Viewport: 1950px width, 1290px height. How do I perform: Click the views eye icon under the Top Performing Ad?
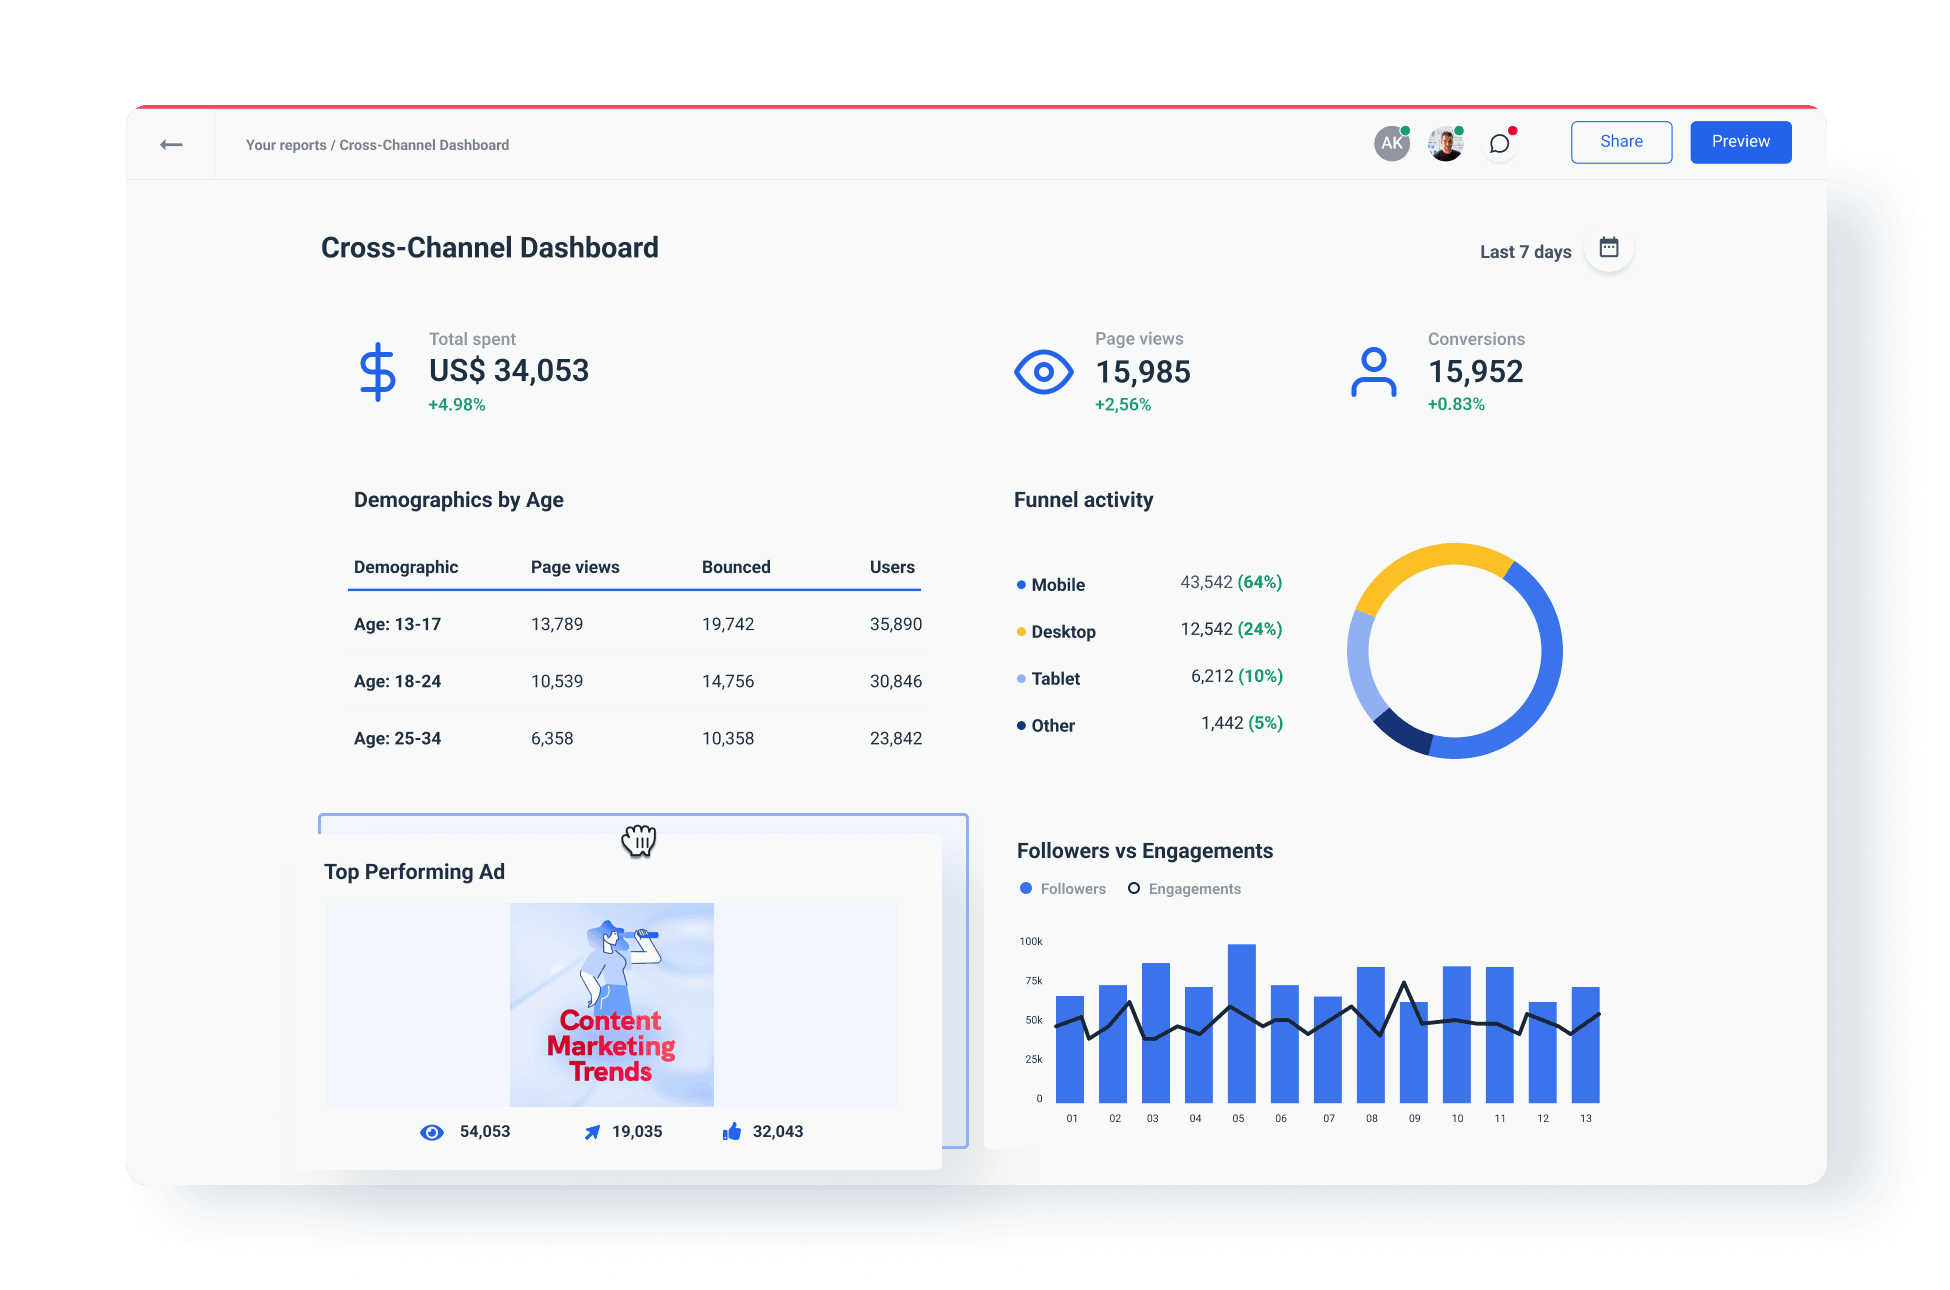[432, 1131]
